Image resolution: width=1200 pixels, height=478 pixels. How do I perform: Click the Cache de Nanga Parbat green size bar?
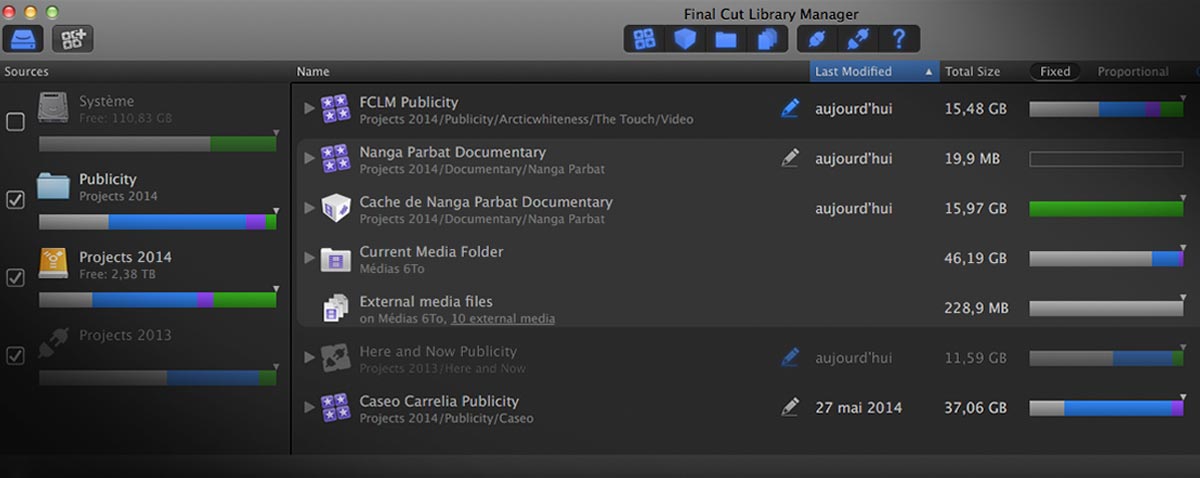(x=1106, y=209)
